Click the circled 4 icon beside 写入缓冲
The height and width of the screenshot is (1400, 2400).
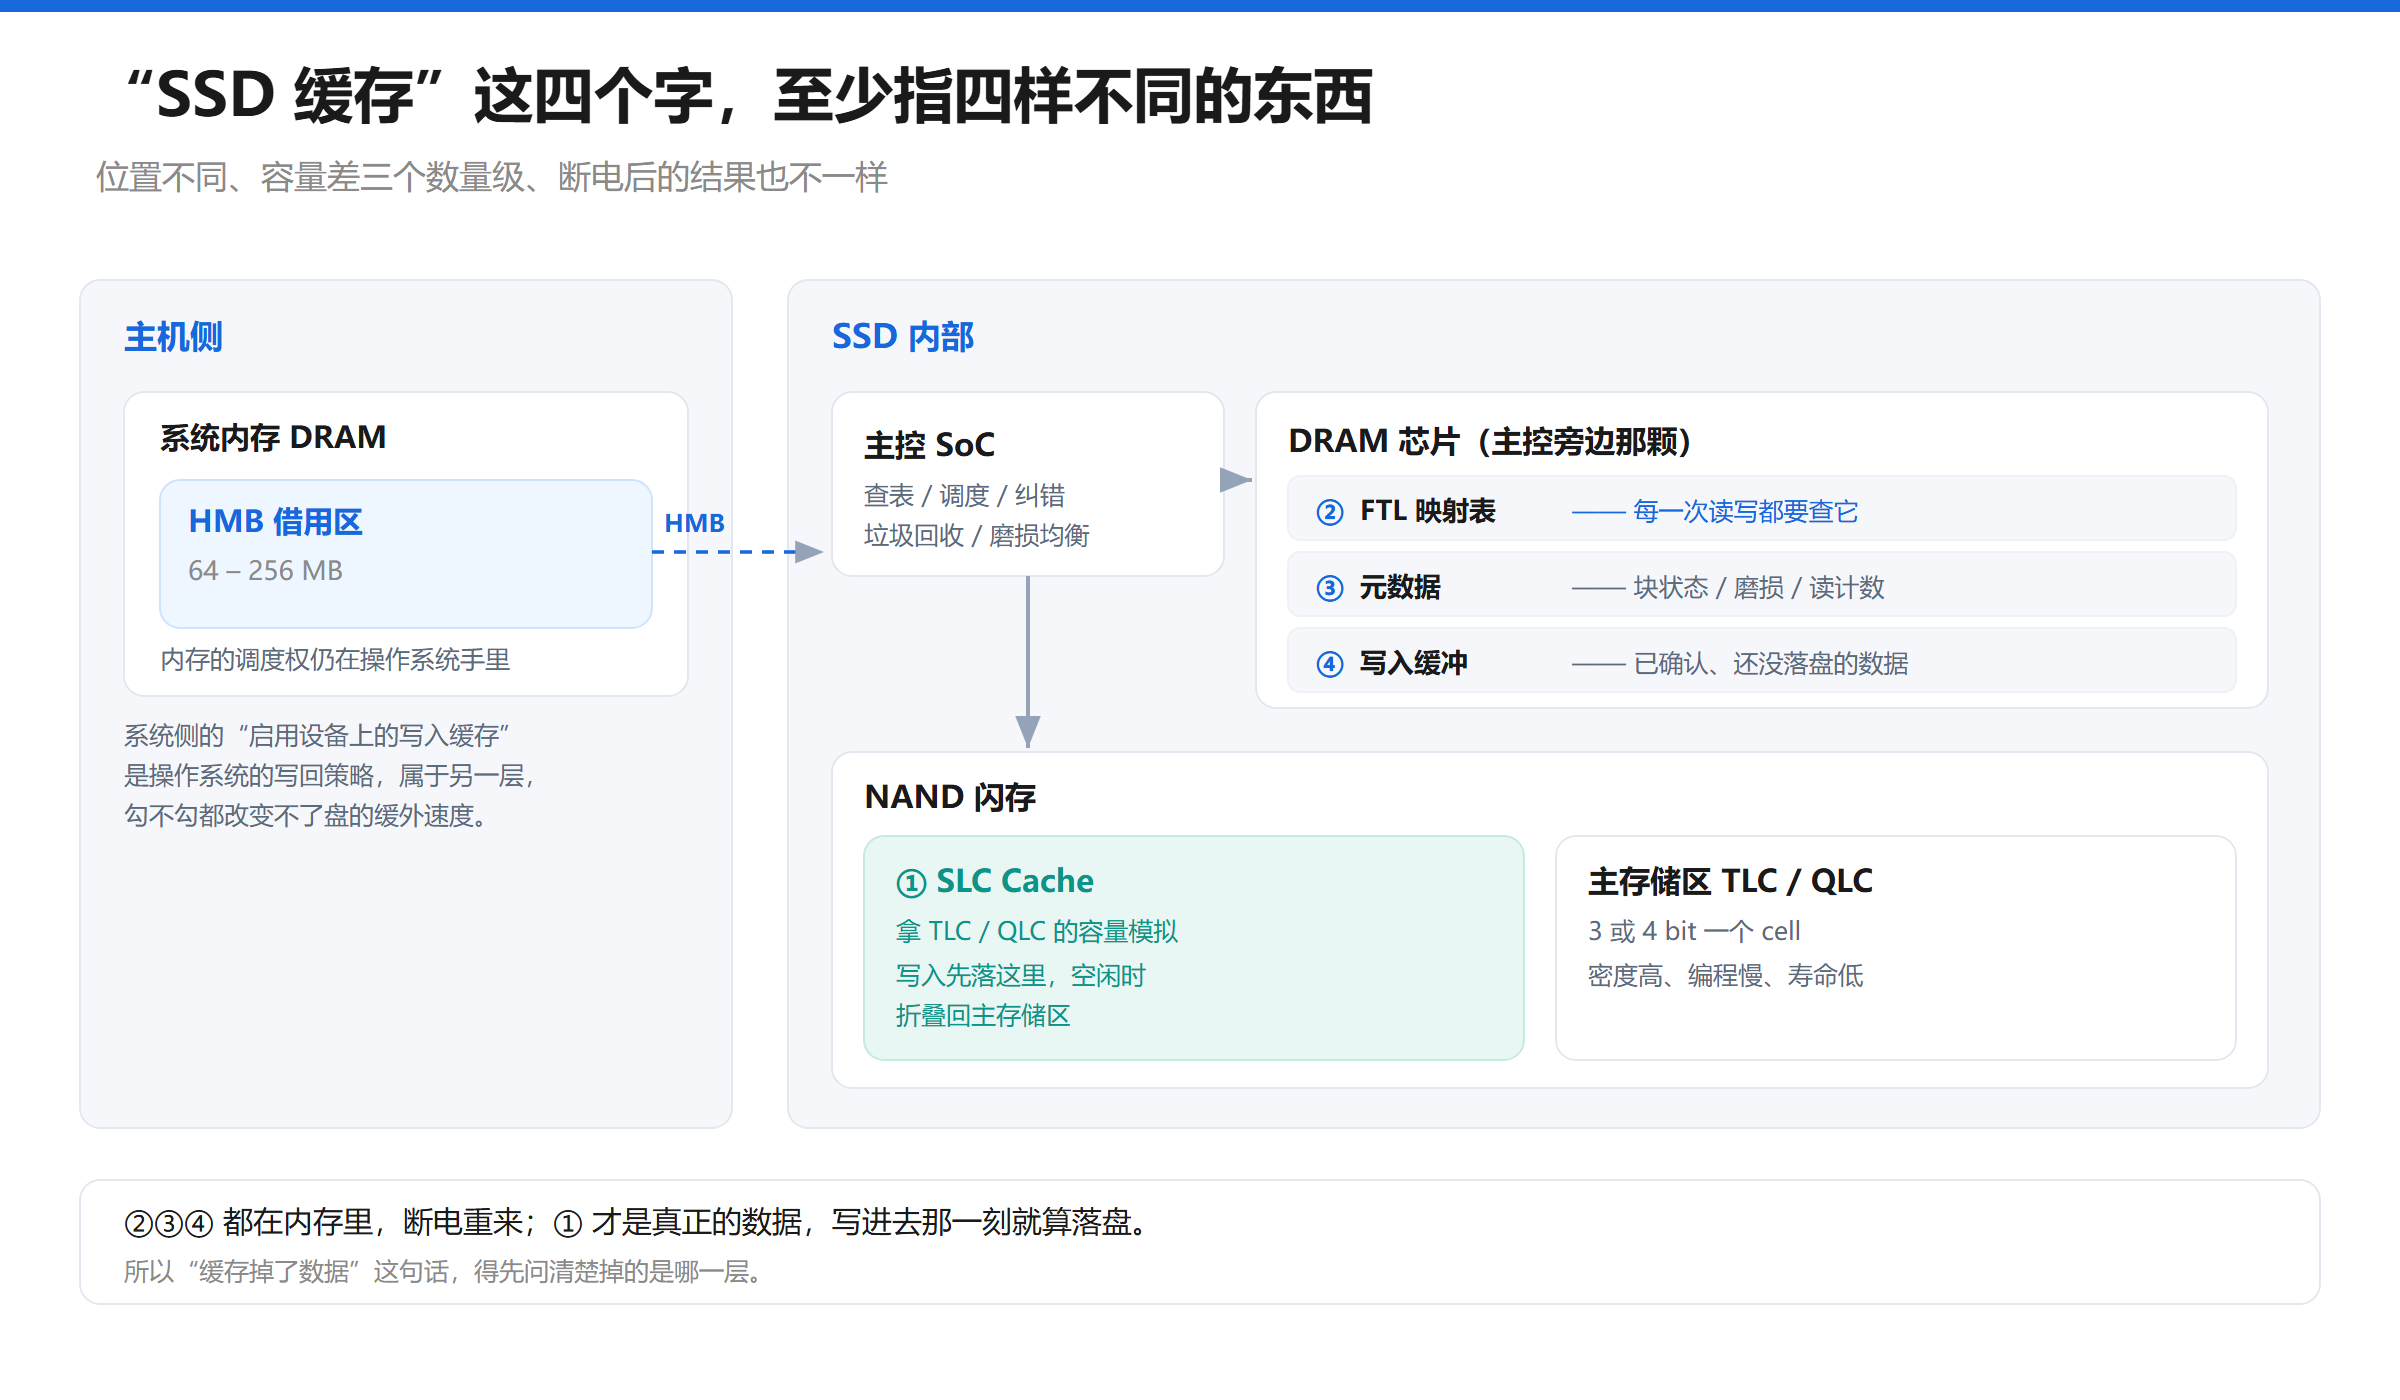1329,664
